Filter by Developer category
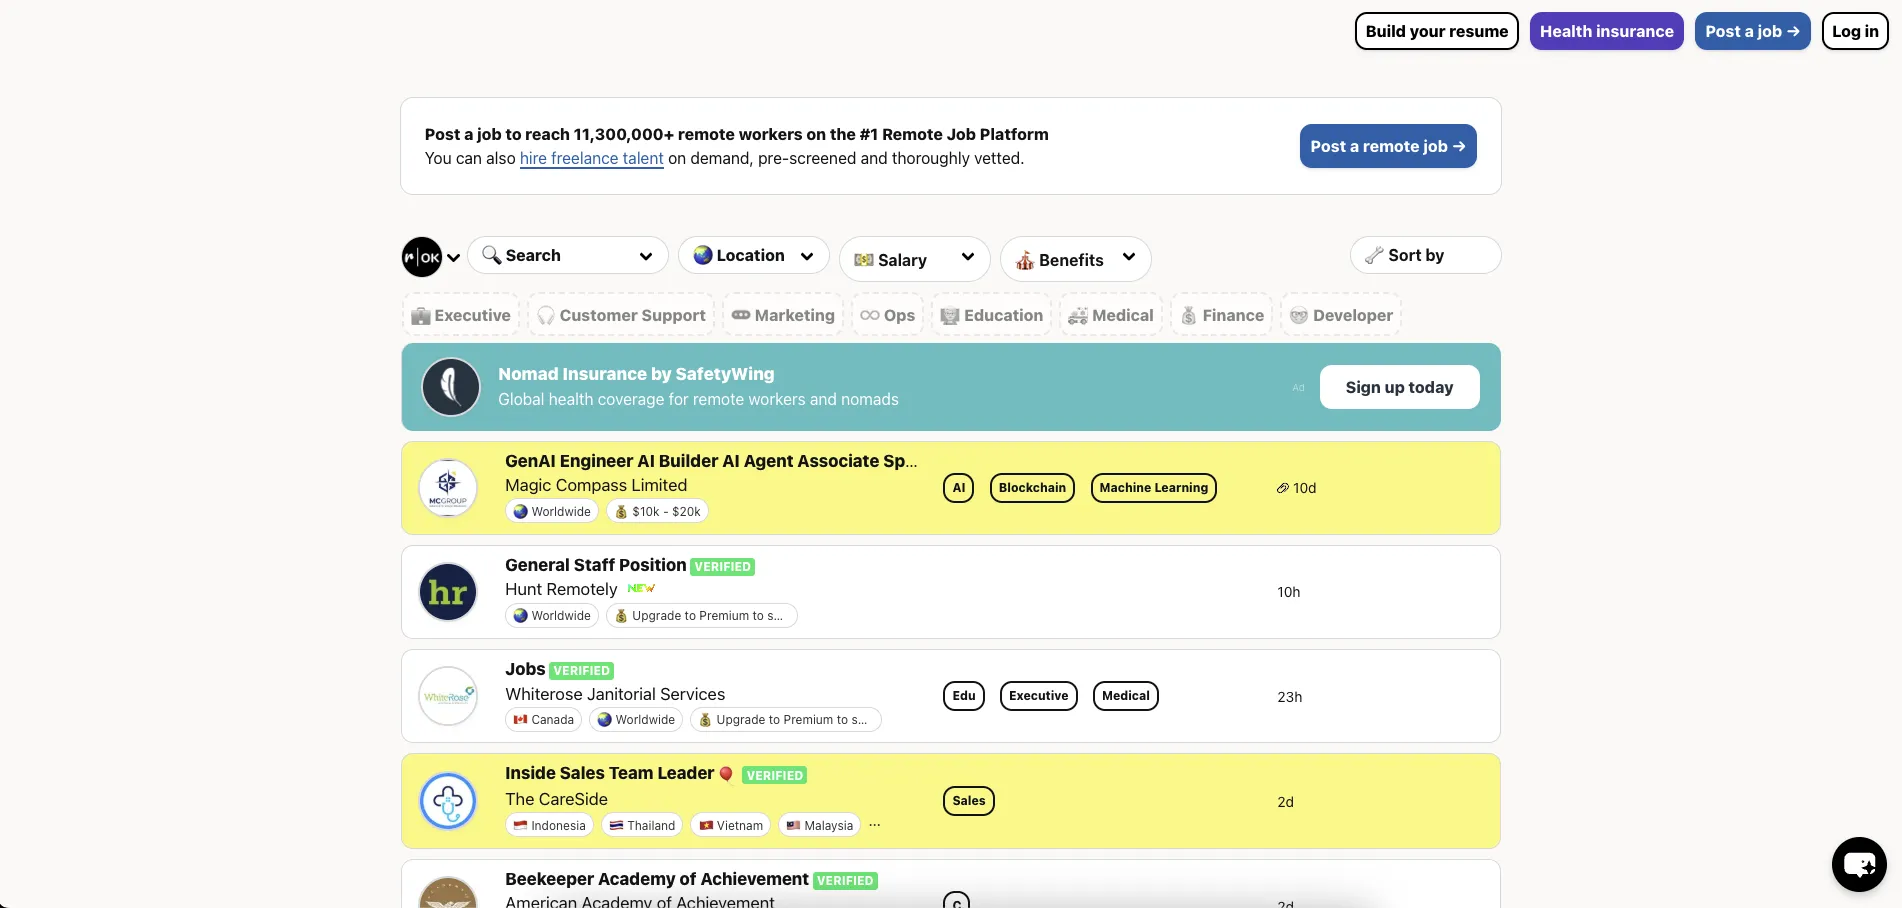Image resolution: width=1902 pixels, height=908 pixels. 1341,315
